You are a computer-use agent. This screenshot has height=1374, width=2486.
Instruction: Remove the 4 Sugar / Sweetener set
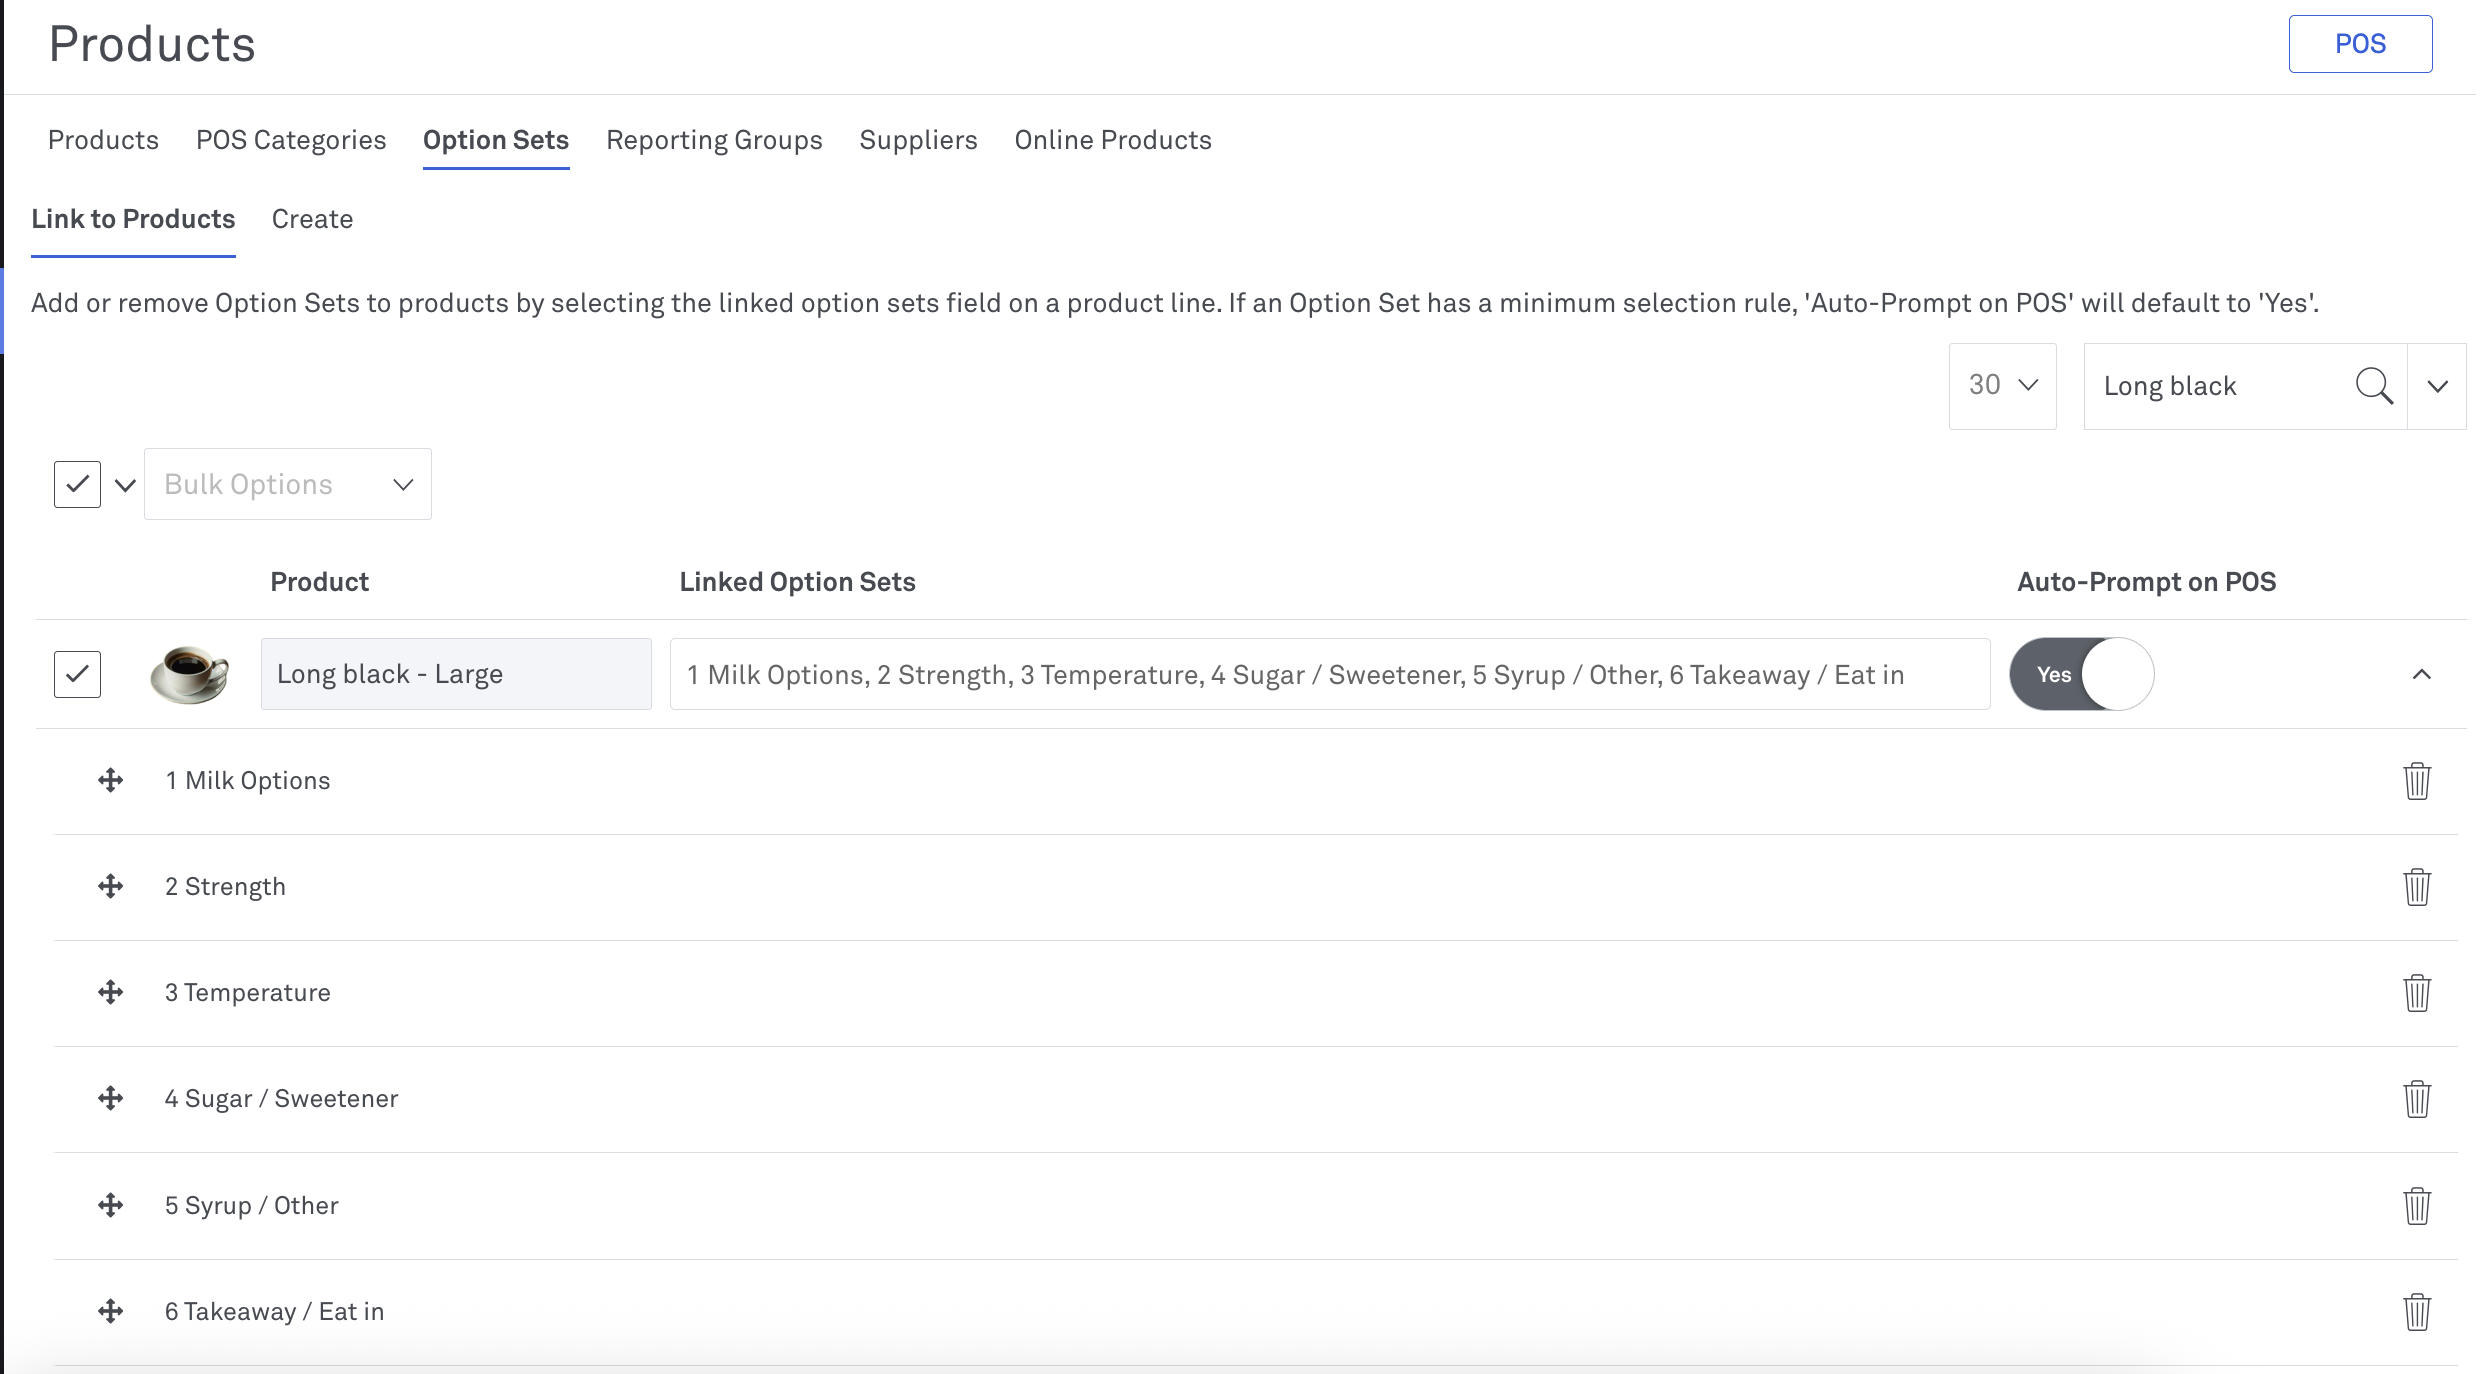[2417, 1099]
